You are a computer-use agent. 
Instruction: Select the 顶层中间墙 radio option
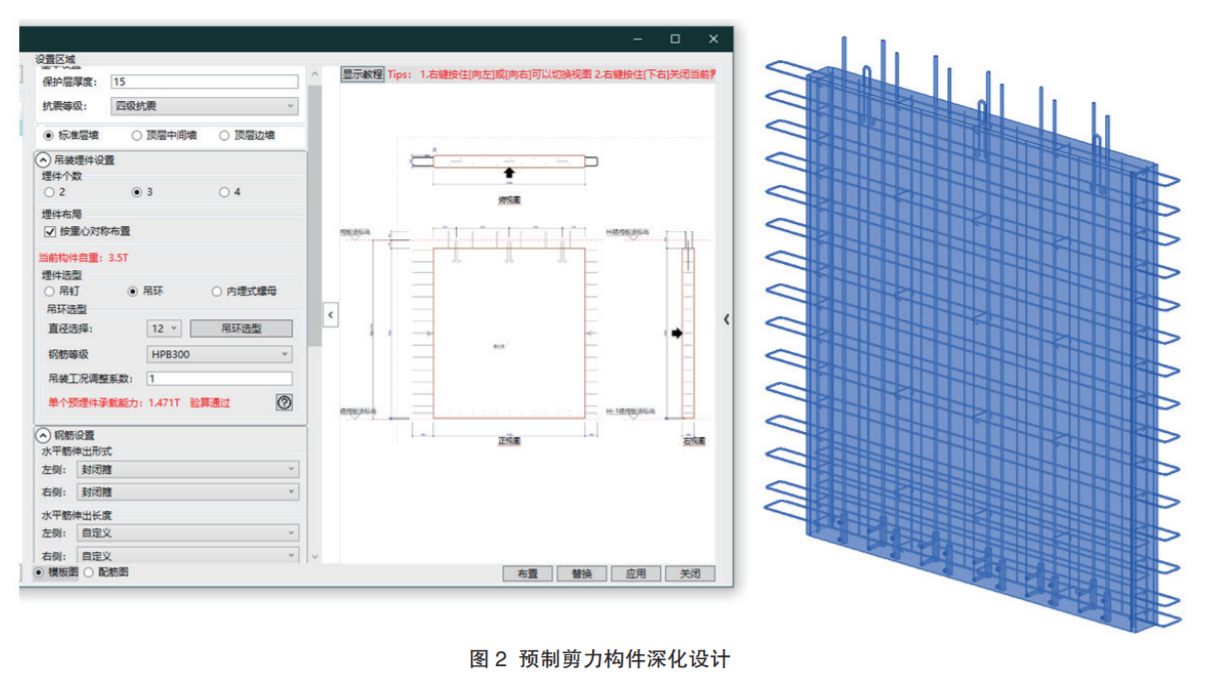pos(137,135)
